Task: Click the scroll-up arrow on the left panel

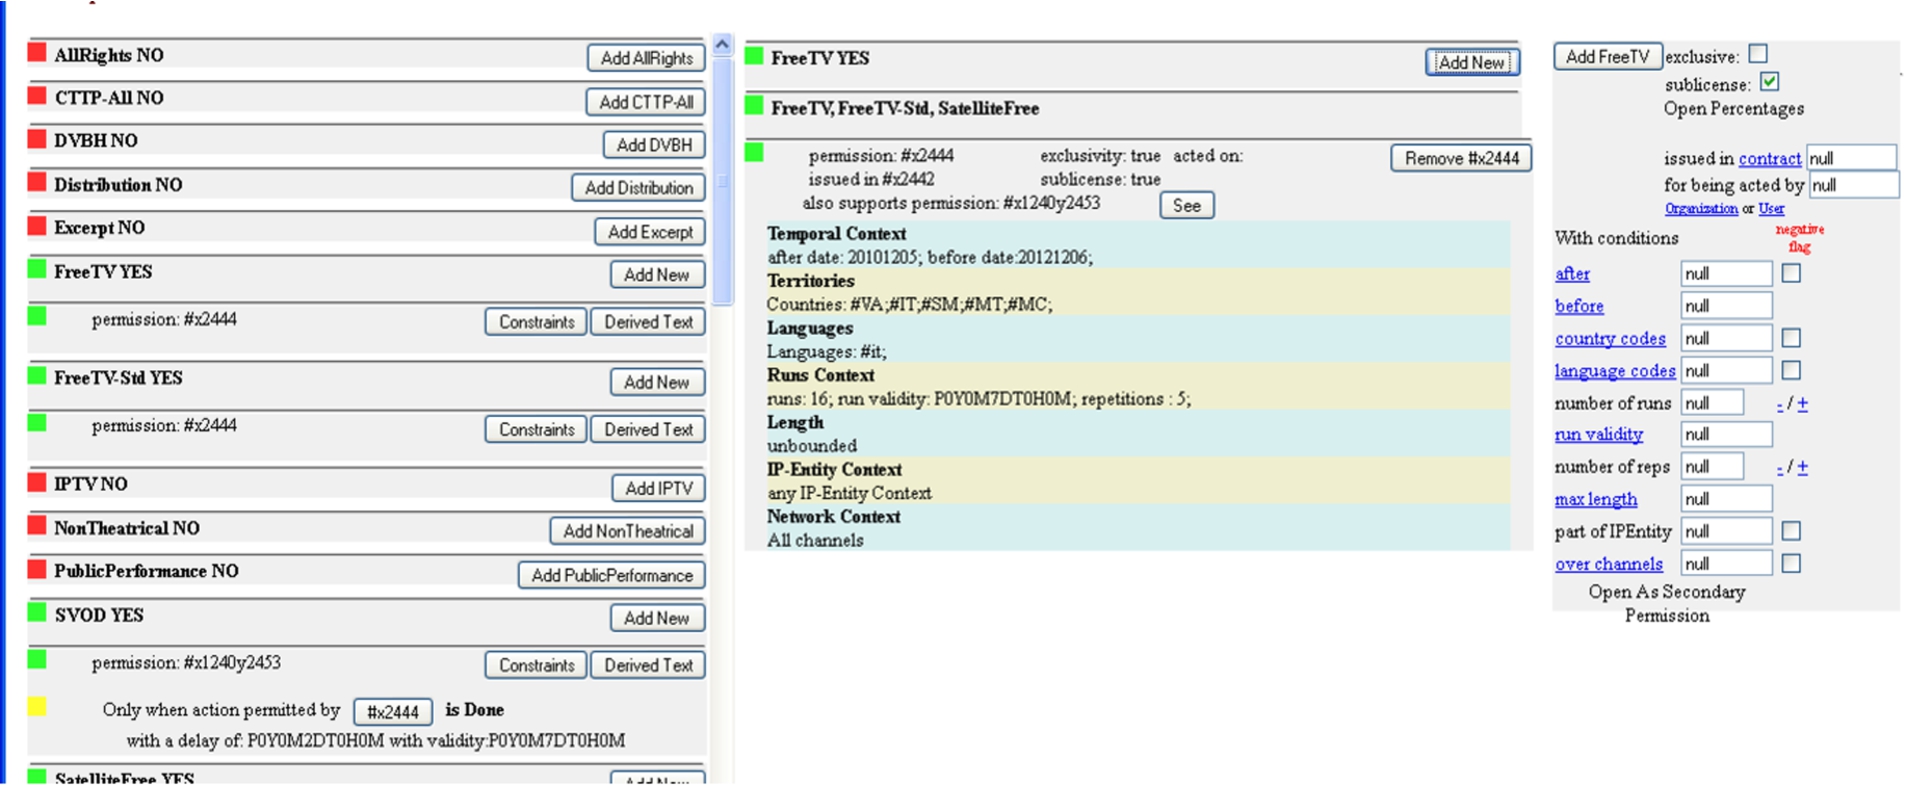Action: tap(722, 44)
